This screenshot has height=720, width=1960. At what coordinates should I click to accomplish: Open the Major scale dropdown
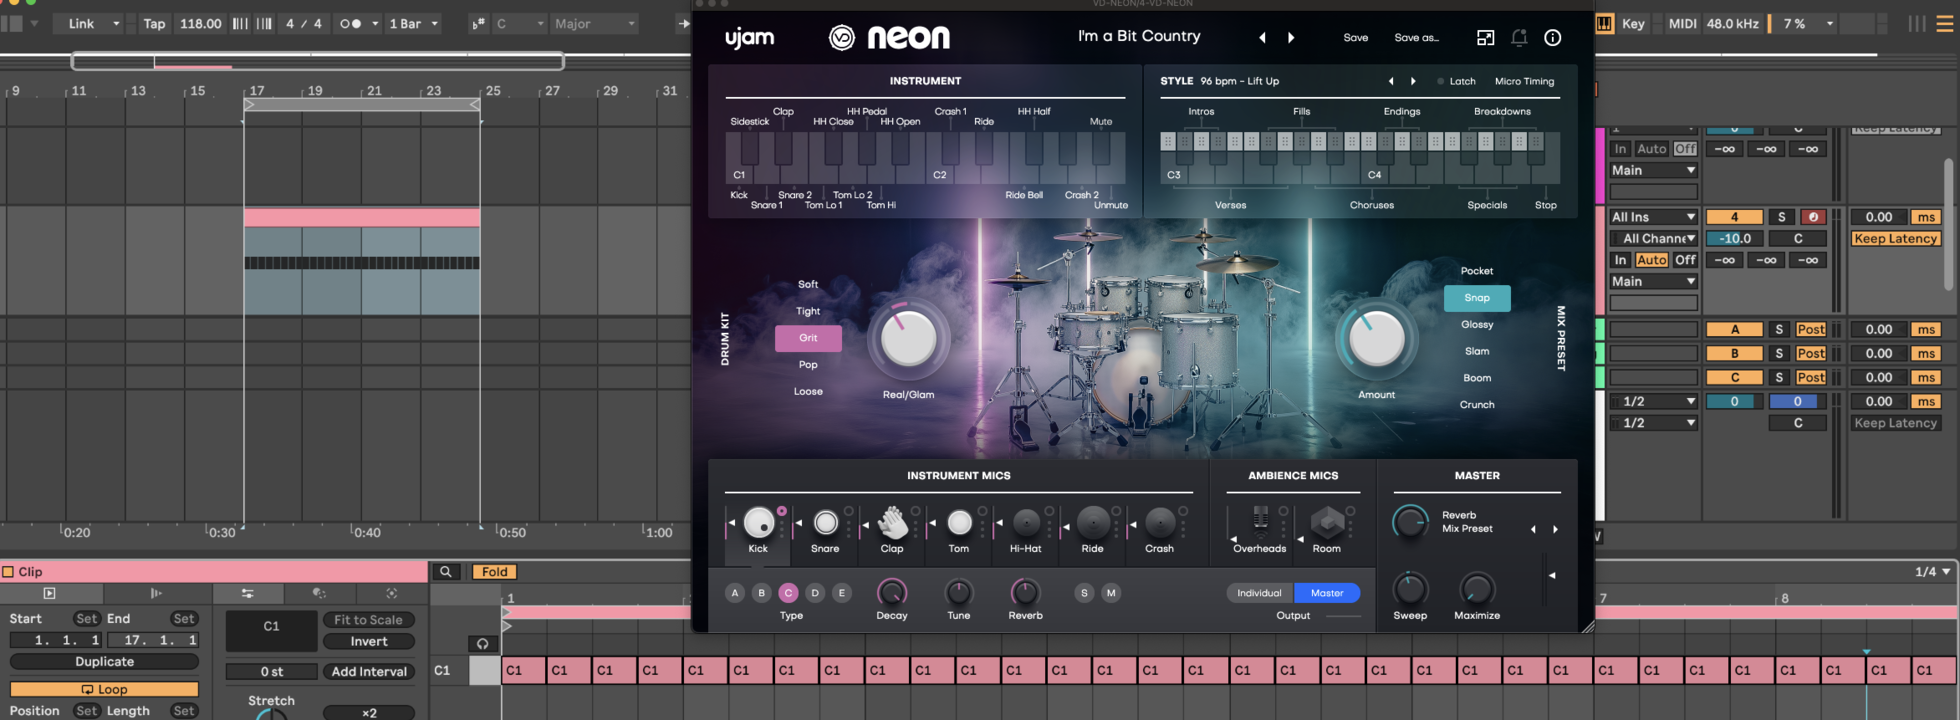[x=595, y=24]
